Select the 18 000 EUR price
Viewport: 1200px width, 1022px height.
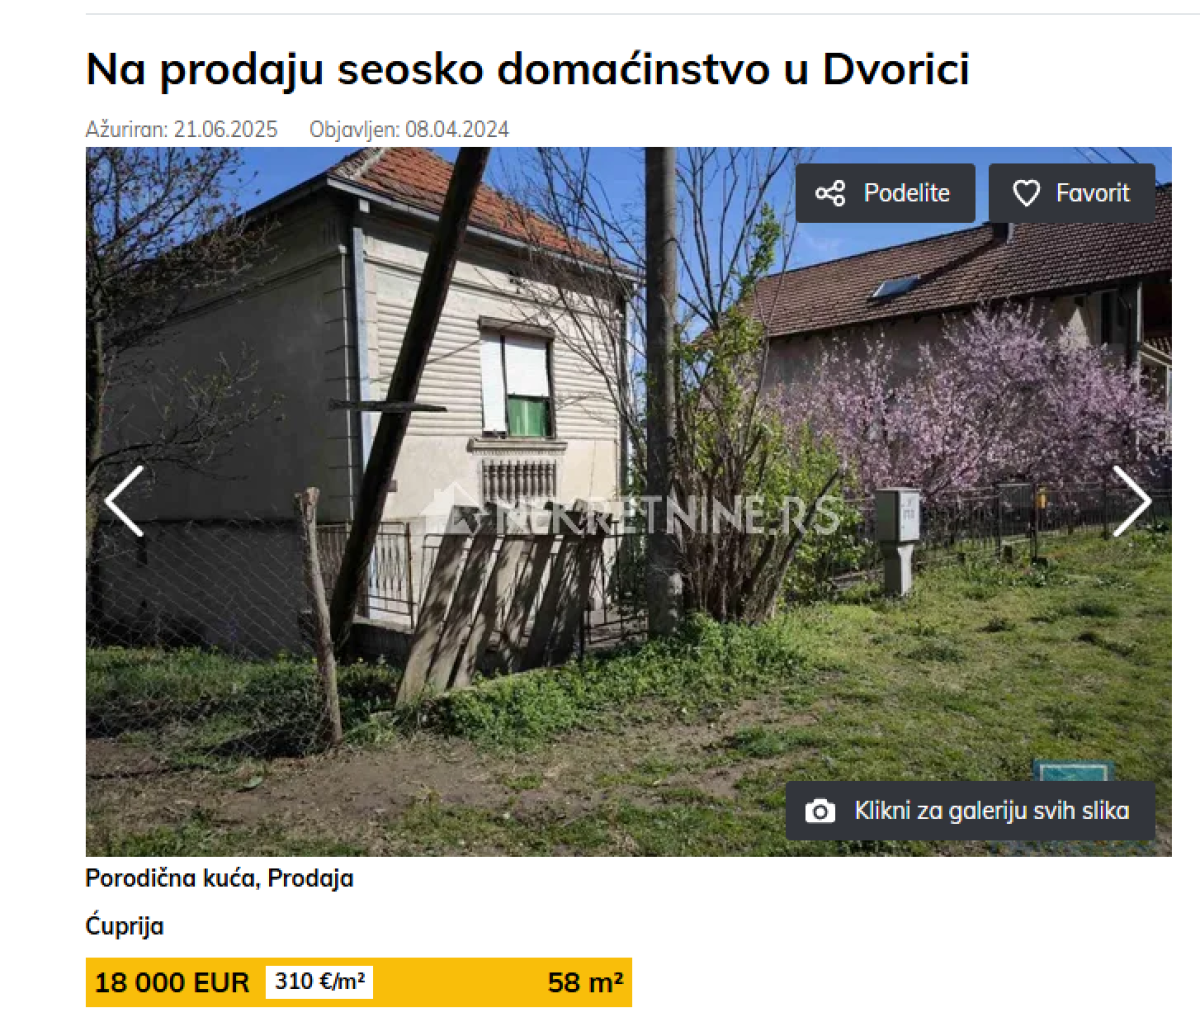pos(172,983)
